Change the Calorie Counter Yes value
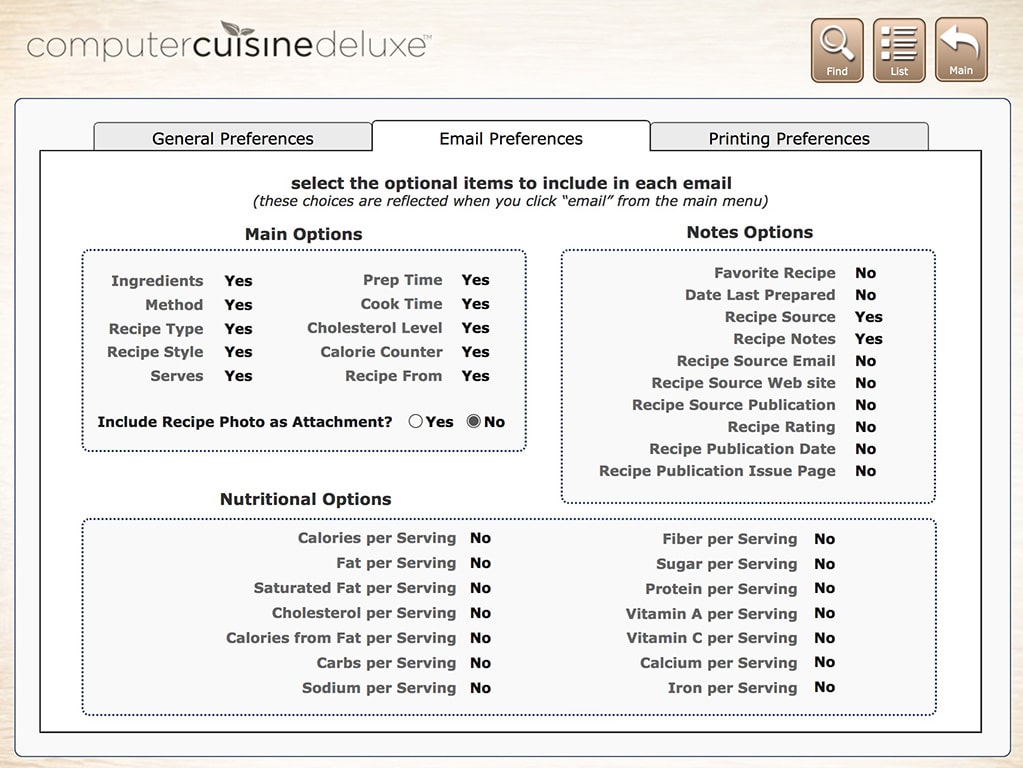The height and width of the screenshot is (768, 1023). coord(475,352)
